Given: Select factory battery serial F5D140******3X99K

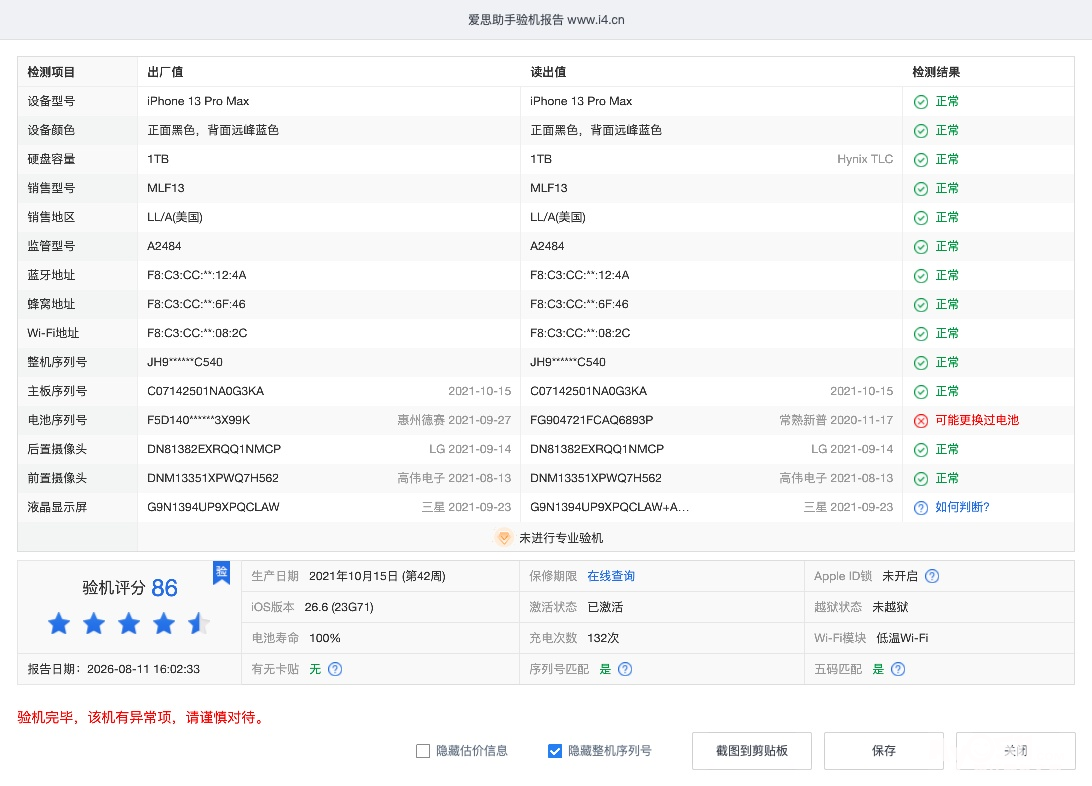Looking at the screenshot, I should point(198,420).
